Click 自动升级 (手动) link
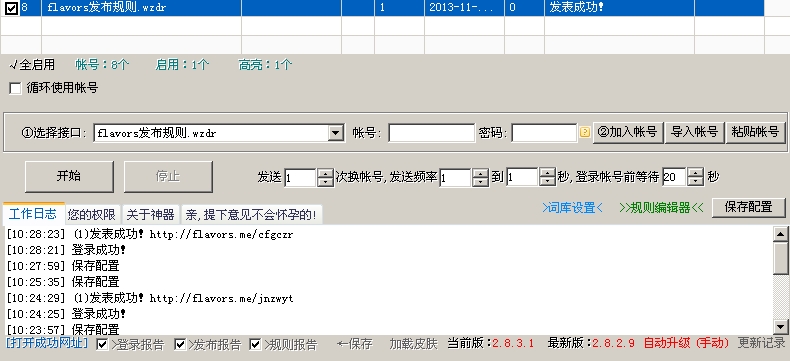This screenshot has width=790, height=361. pyautogui.click(x=686, y=344)
